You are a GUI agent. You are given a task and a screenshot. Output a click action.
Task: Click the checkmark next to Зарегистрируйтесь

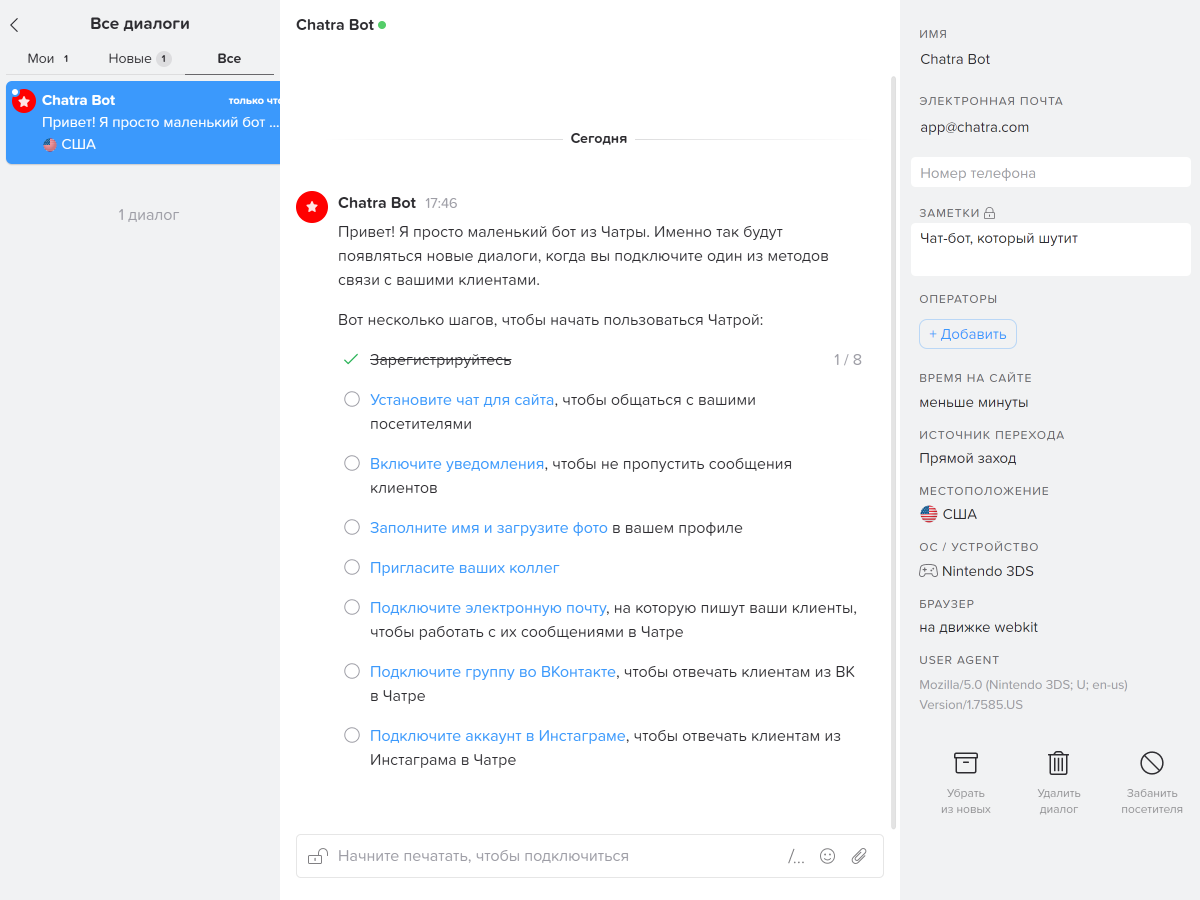point(351,359)
